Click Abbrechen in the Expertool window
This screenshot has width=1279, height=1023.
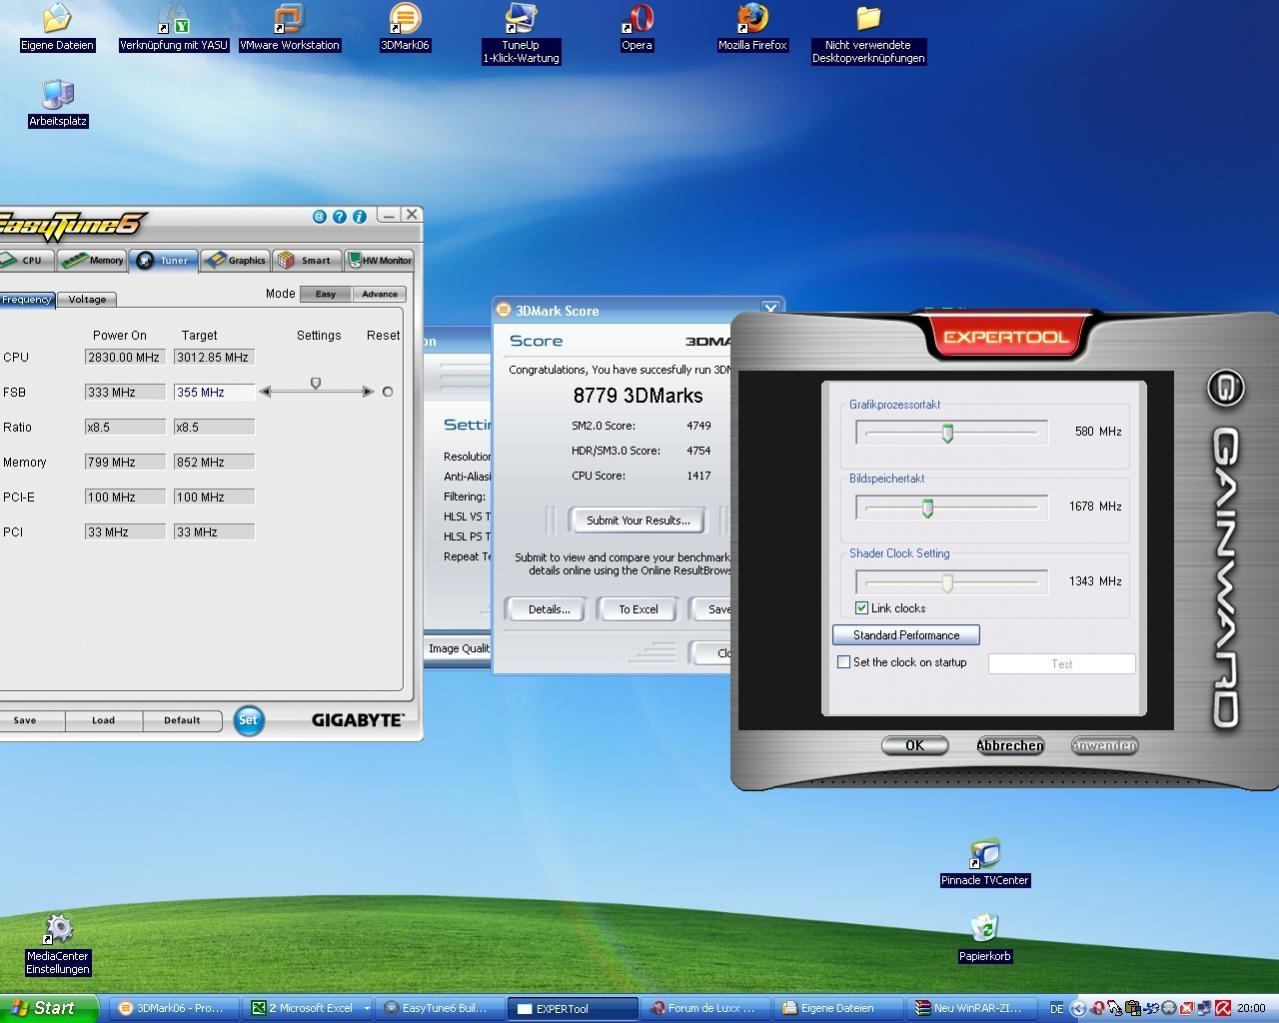coord(1010,745)
